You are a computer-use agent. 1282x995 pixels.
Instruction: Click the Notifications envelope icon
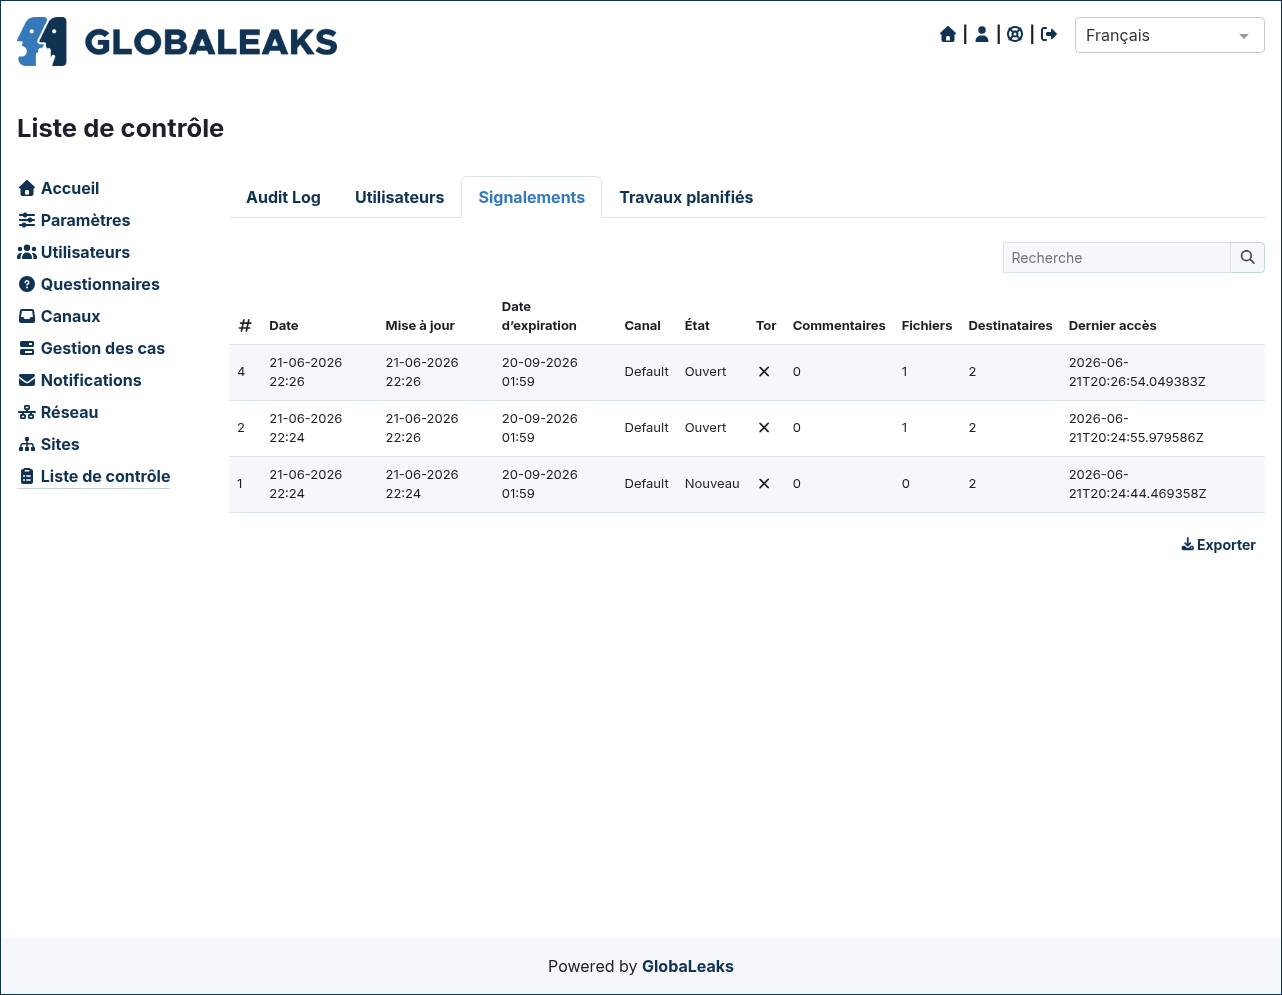pyautogui.click(x=27, y=380)
